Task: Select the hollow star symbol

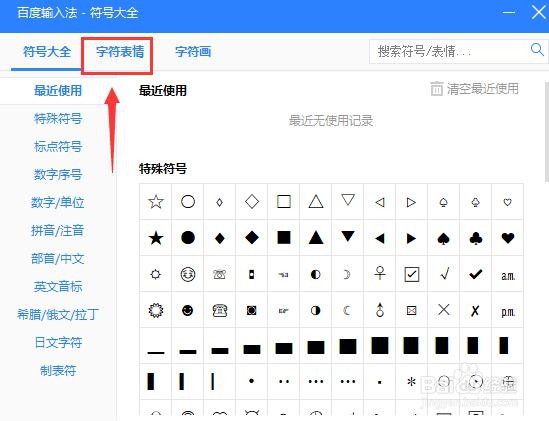Action: click(x=156, y=202)
